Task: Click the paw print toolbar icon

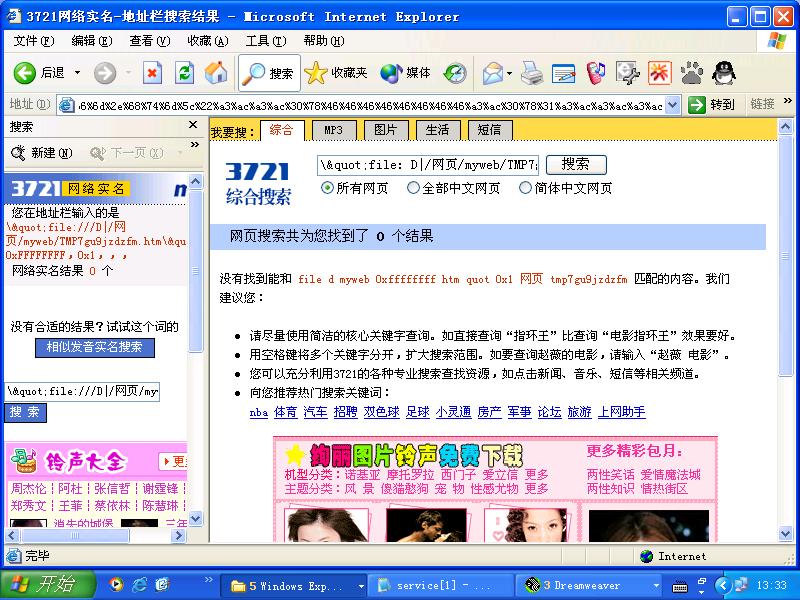Action: (x=691, y=73)
